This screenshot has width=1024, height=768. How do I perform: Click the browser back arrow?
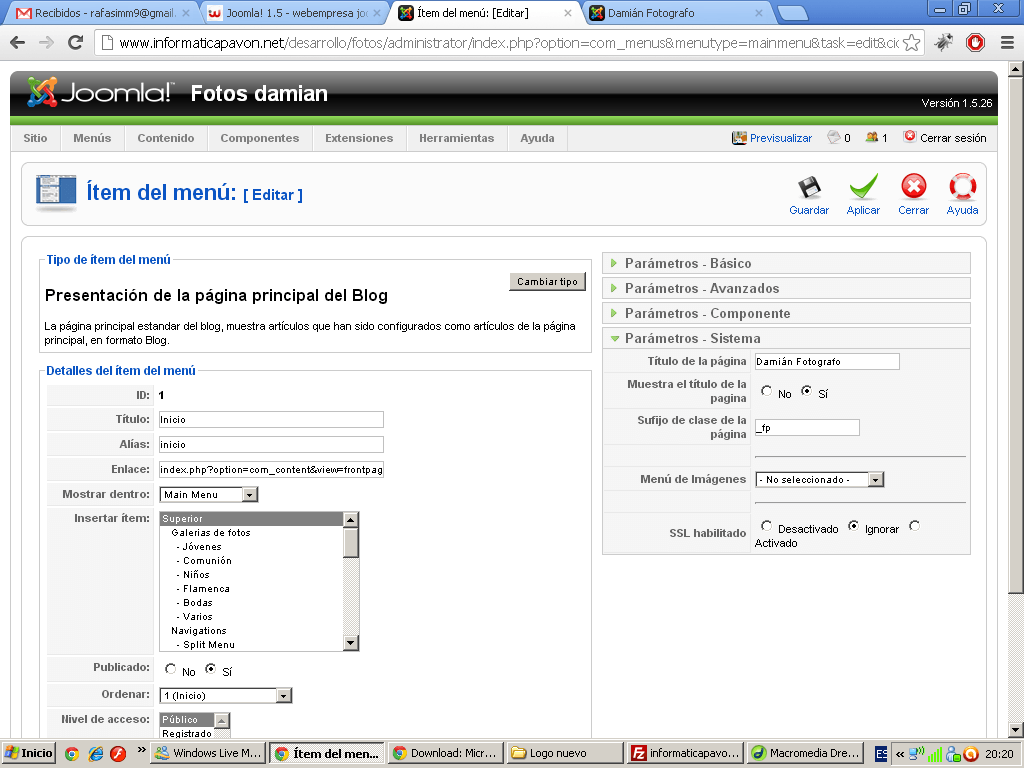tap(18, 43)
